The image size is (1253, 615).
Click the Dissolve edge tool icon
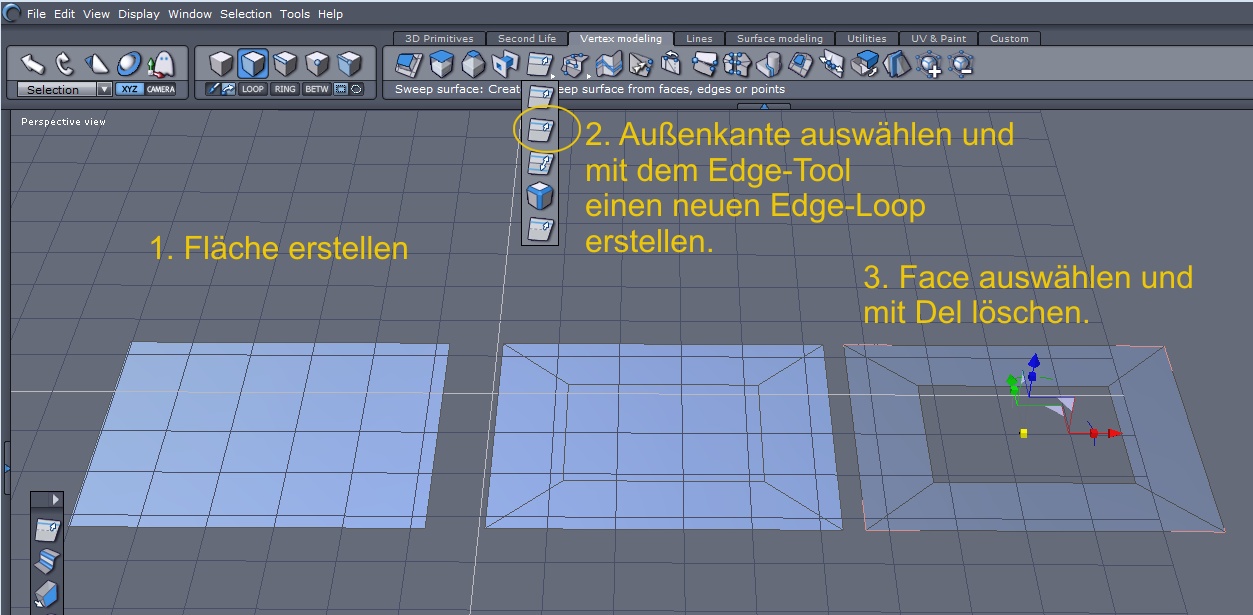pyautogui.click(x=832, y=65)
